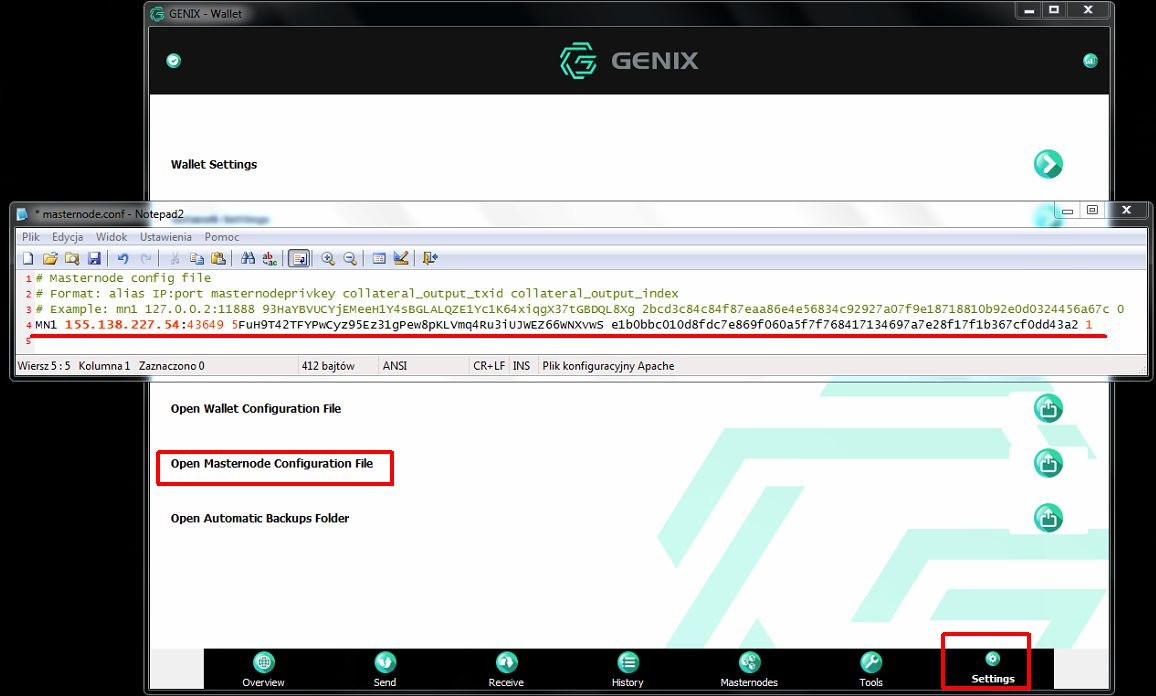Click export icon beside Open Wallet Configuration File

[1048, 408]
